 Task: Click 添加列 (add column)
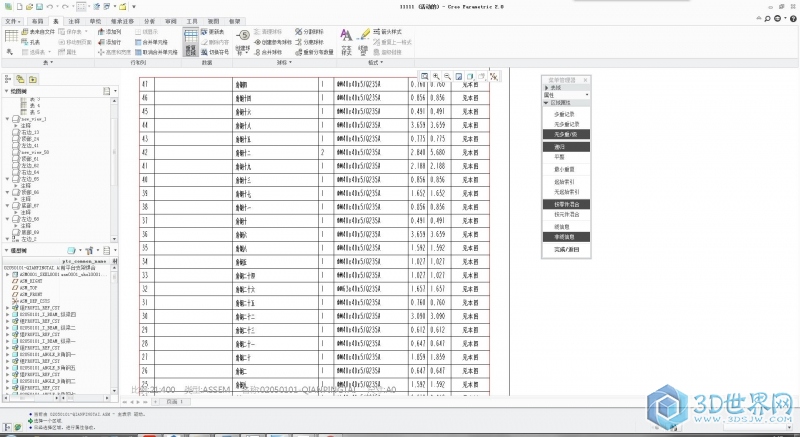click(110, 32)
